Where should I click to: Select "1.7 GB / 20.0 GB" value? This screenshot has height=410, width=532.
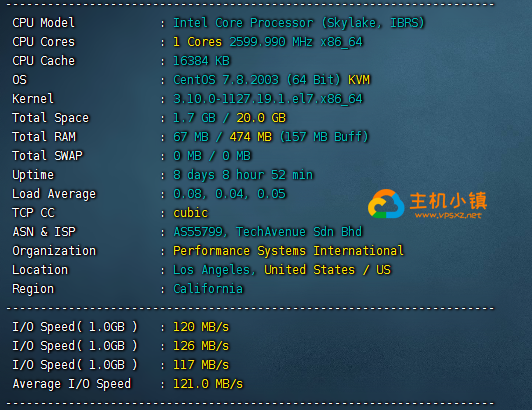[230, 118]
